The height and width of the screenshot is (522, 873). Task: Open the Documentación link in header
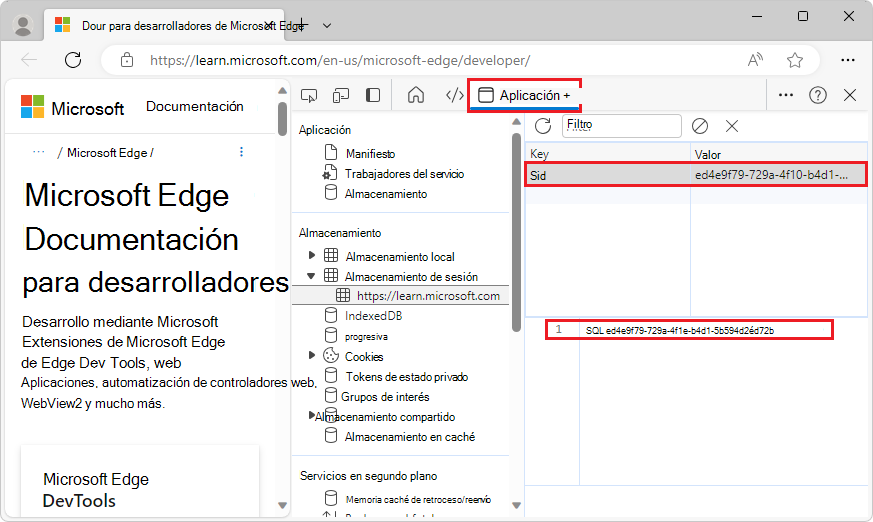coord(195,106)
